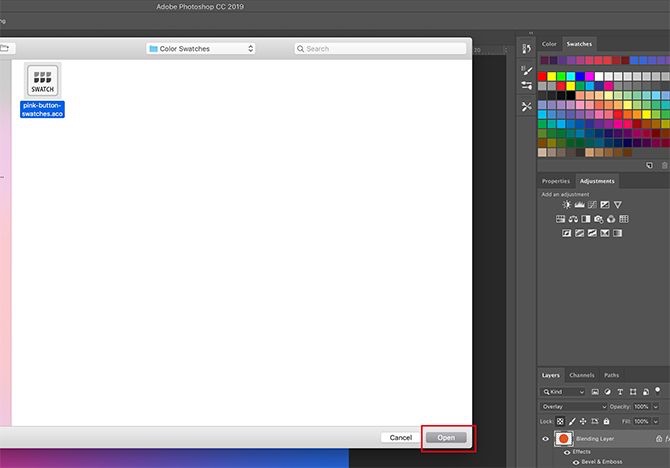Hide the Blending Layer with eye icon
The width and height of the screenshot is (670, 468).
point(546,439)
